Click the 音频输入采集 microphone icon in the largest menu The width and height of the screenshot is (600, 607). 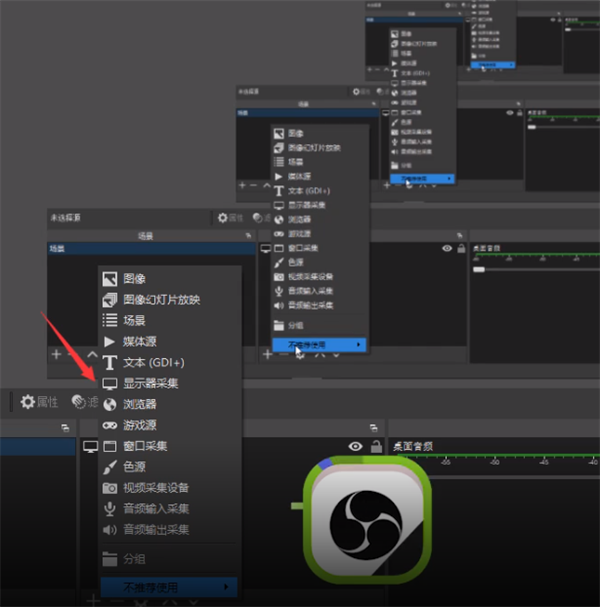(x=110, y=509)
